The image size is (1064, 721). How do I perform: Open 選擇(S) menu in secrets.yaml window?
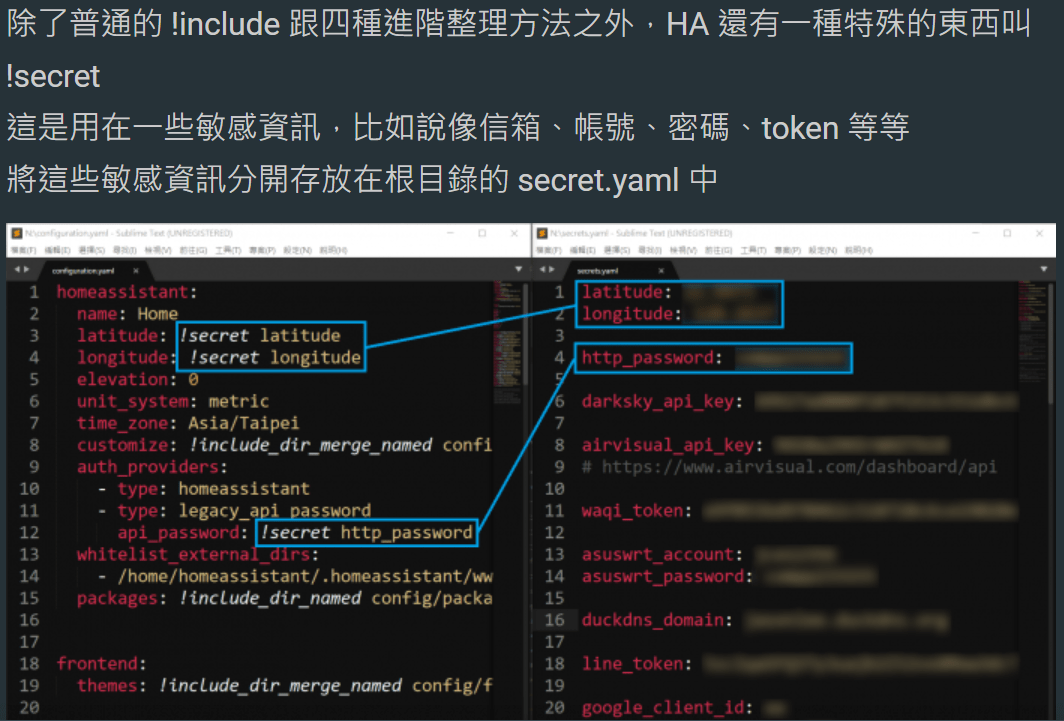coord(617,250)
